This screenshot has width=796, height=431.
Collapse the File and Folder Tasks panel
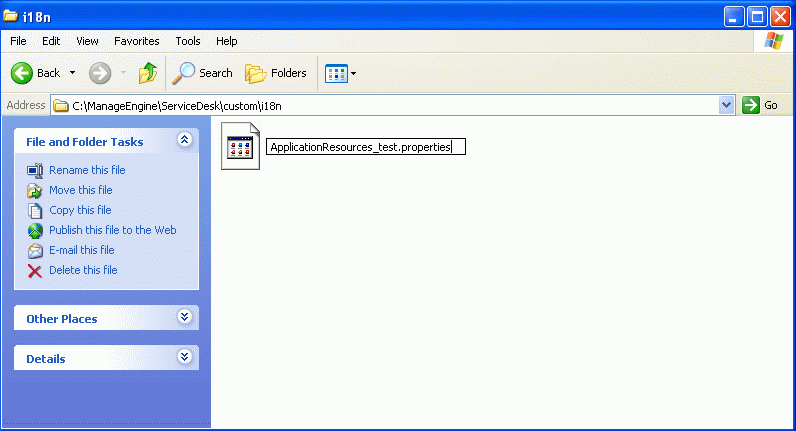click(184, 140)
